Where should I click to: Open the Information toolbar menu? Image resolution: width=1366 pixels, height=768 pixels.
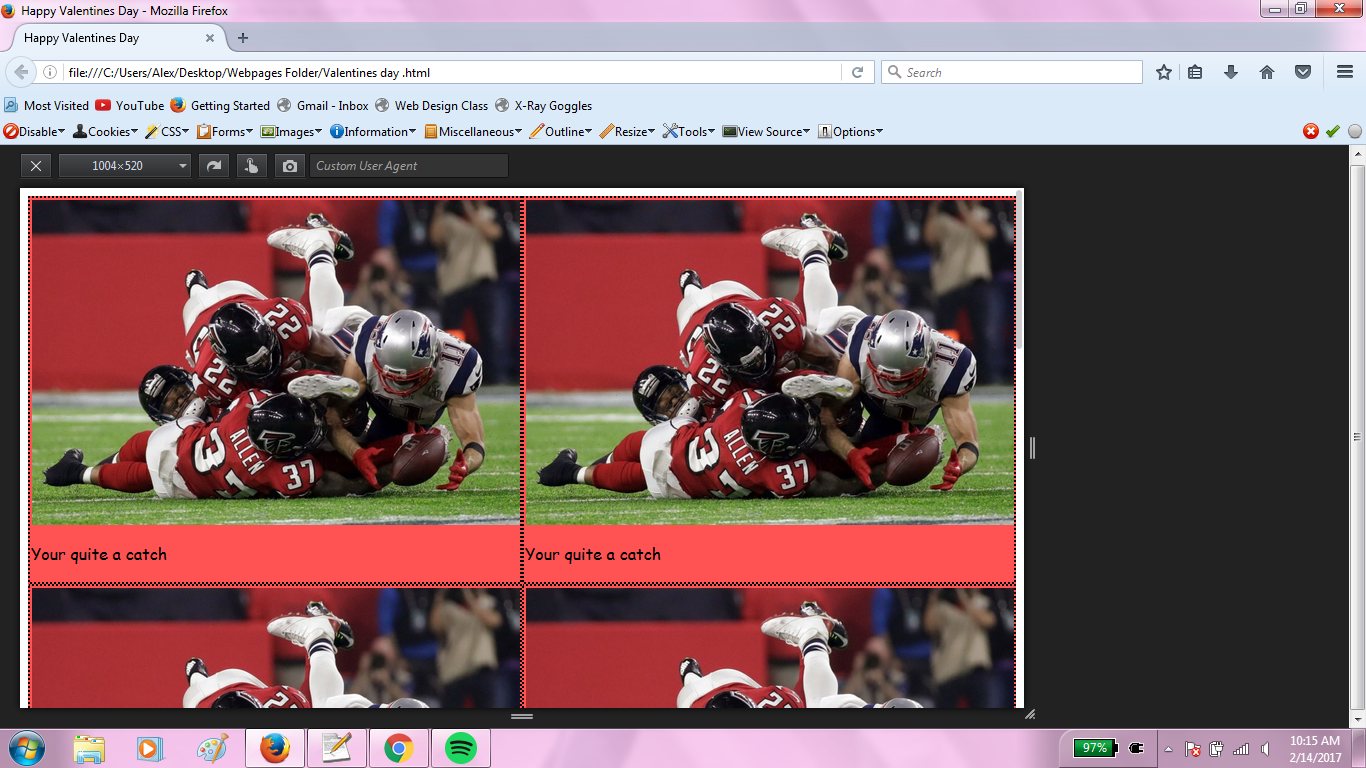[x=373, y=131]
